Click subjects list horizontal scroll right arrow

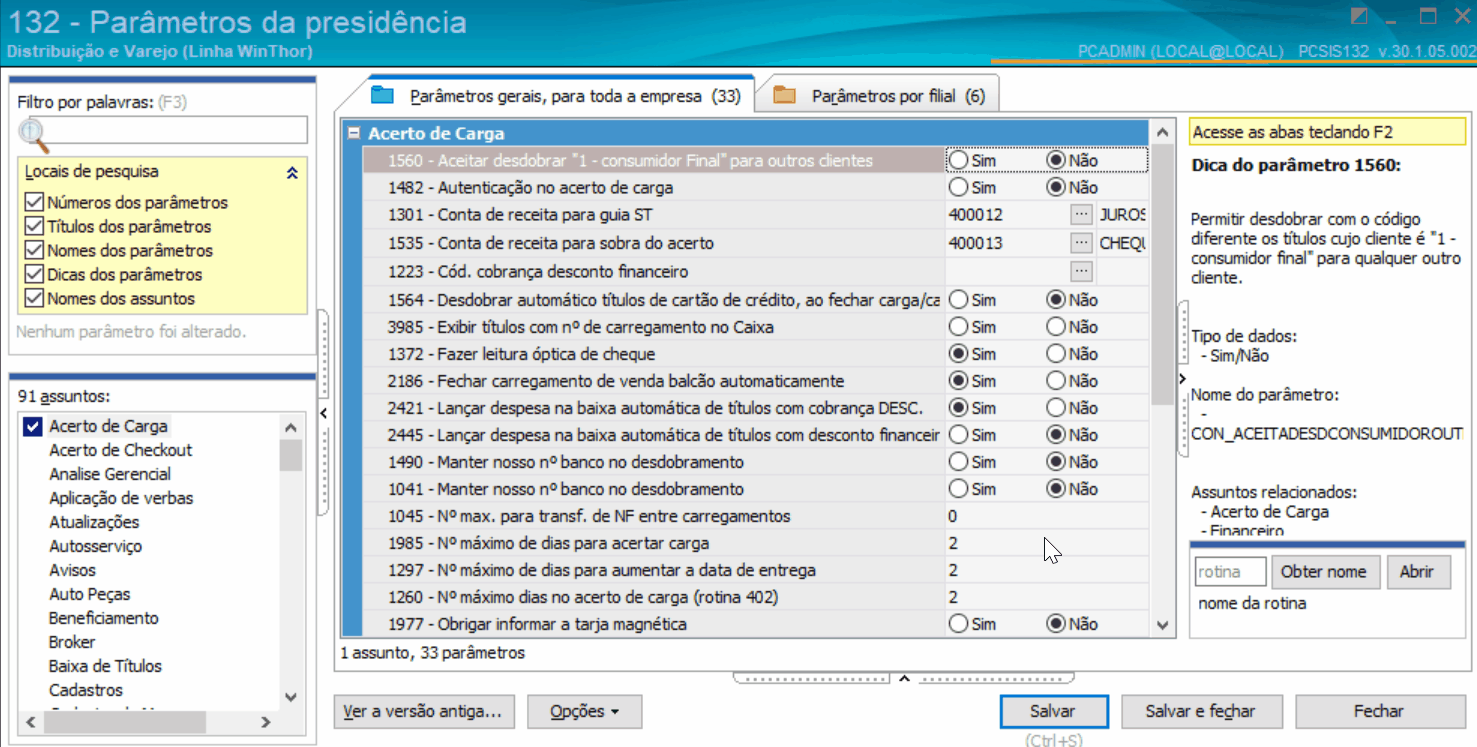(x=265, y=722)
